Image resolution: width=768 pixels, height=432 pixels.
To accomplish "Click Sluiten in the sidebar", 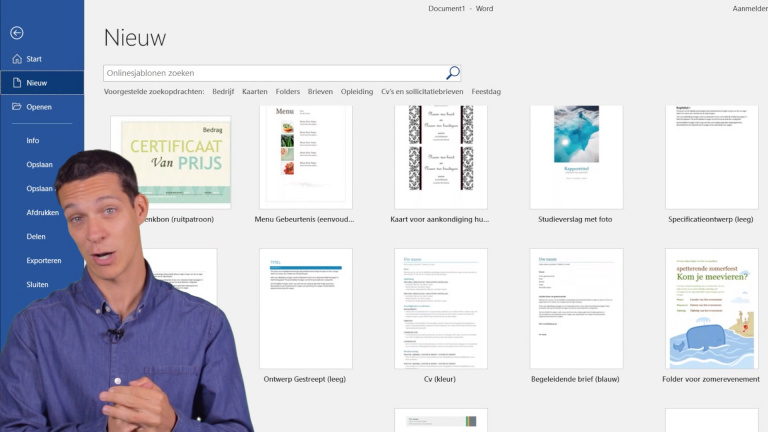I will (x=39, y=285).
